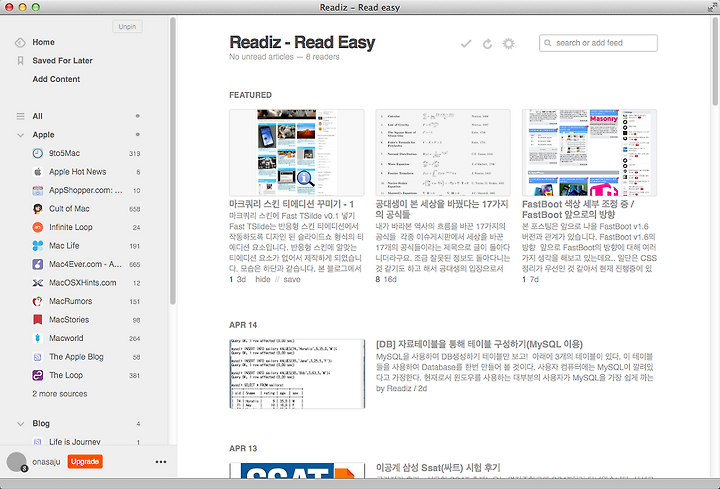Click the search or add feed field
The image size is (720, 489).
(598, 43)
